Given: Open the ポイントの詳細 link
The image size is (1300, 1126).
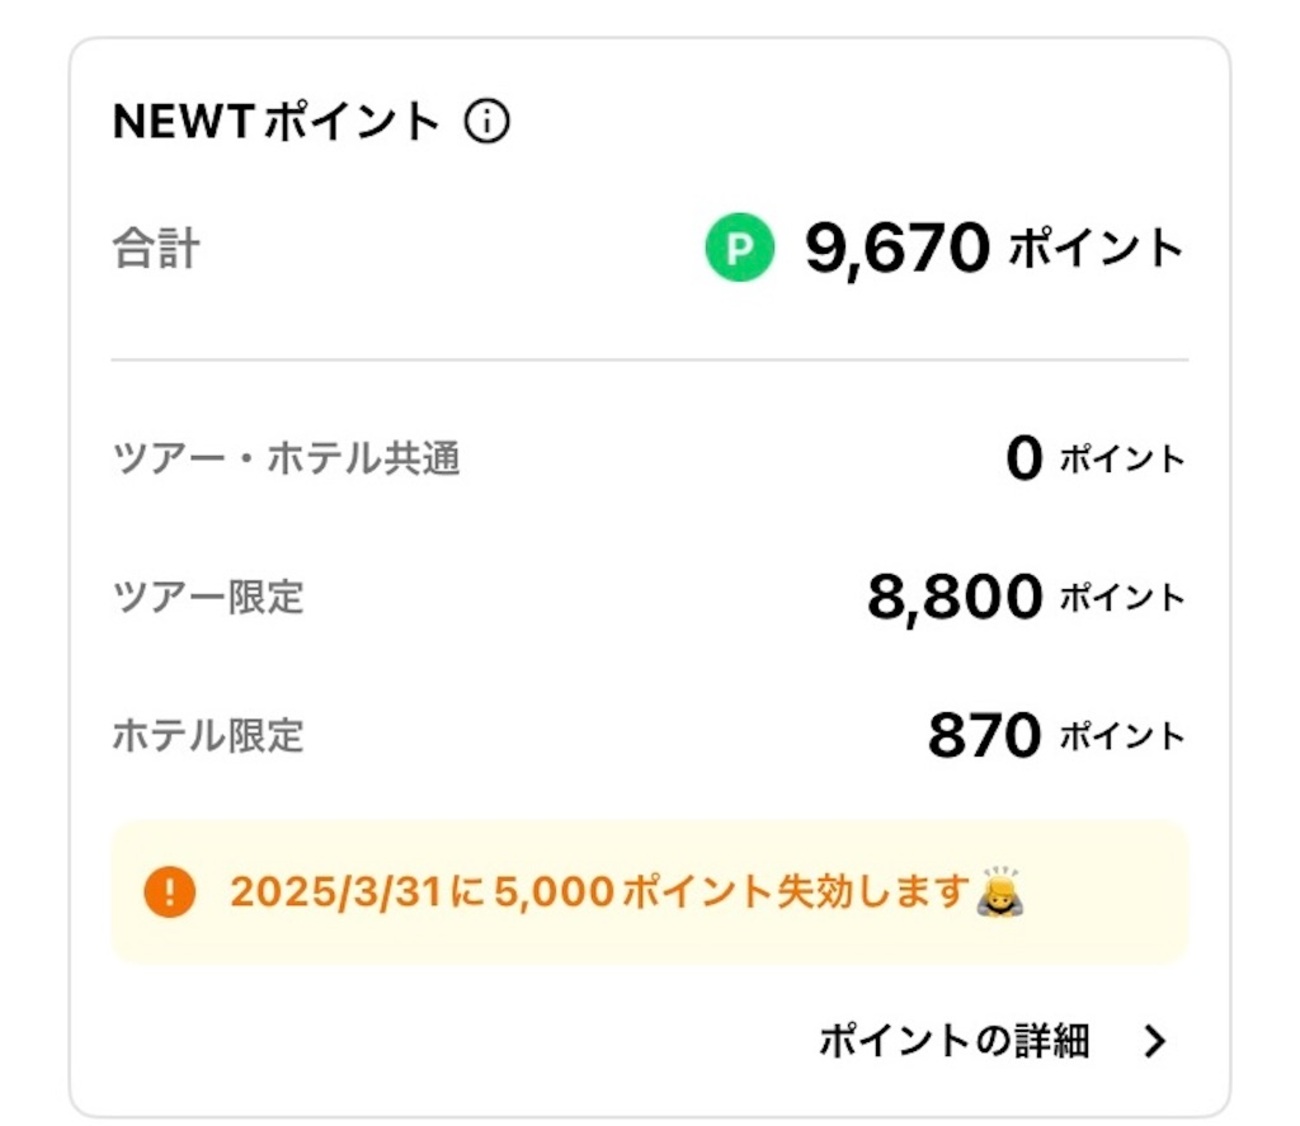Looking at the screenshot, I should pyautogui.click(x=954, y=1041).
